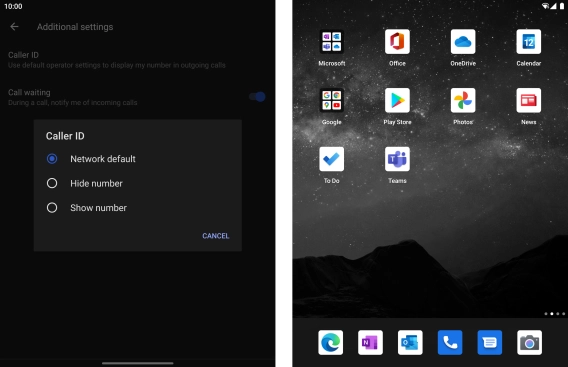Open Google Photos app

(x=463, y=100)
